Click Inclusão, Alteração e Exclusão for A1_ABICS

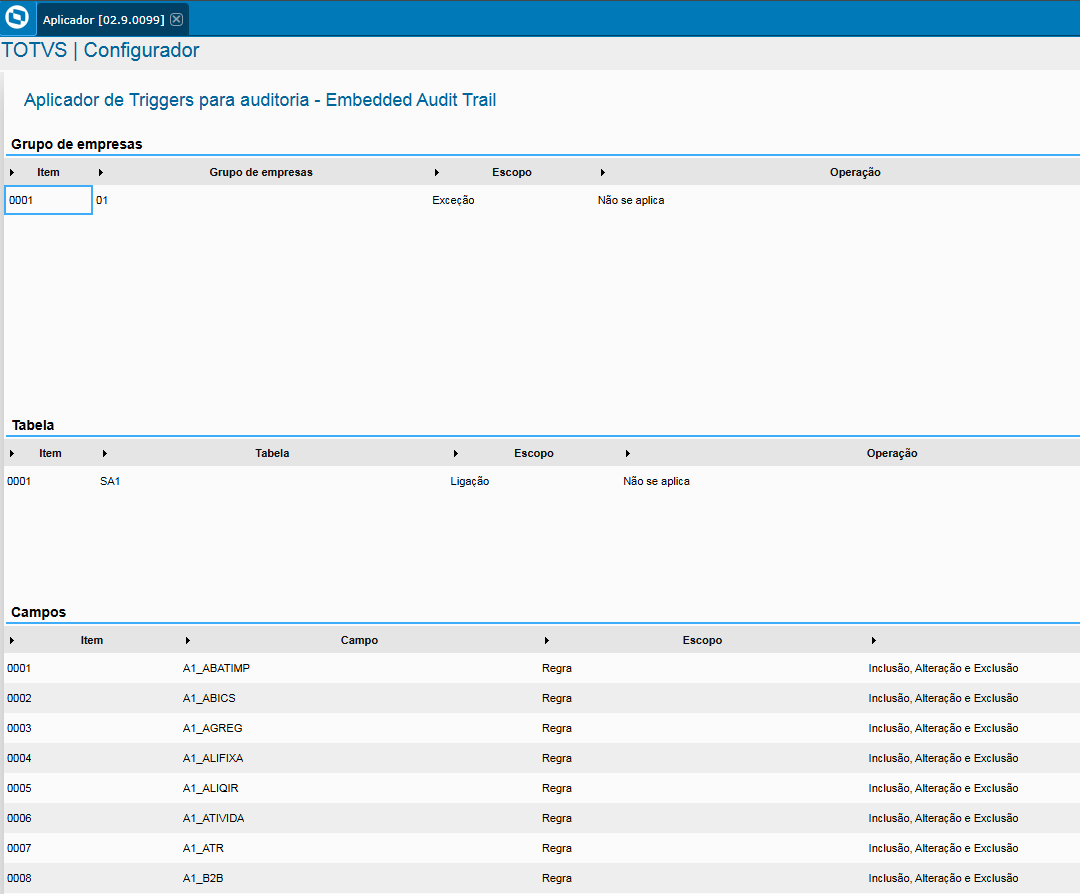943,698
